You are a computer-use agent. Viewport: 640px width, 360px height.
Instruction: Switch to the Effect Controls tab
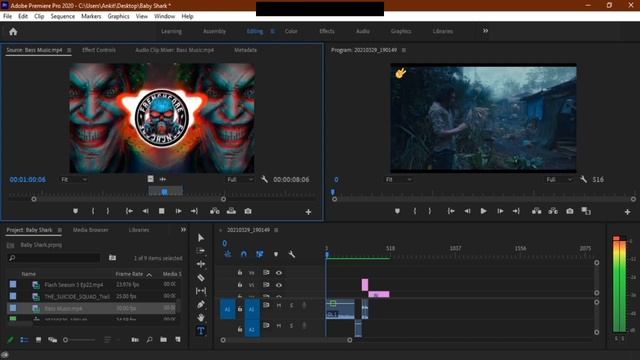click(99, 50)
